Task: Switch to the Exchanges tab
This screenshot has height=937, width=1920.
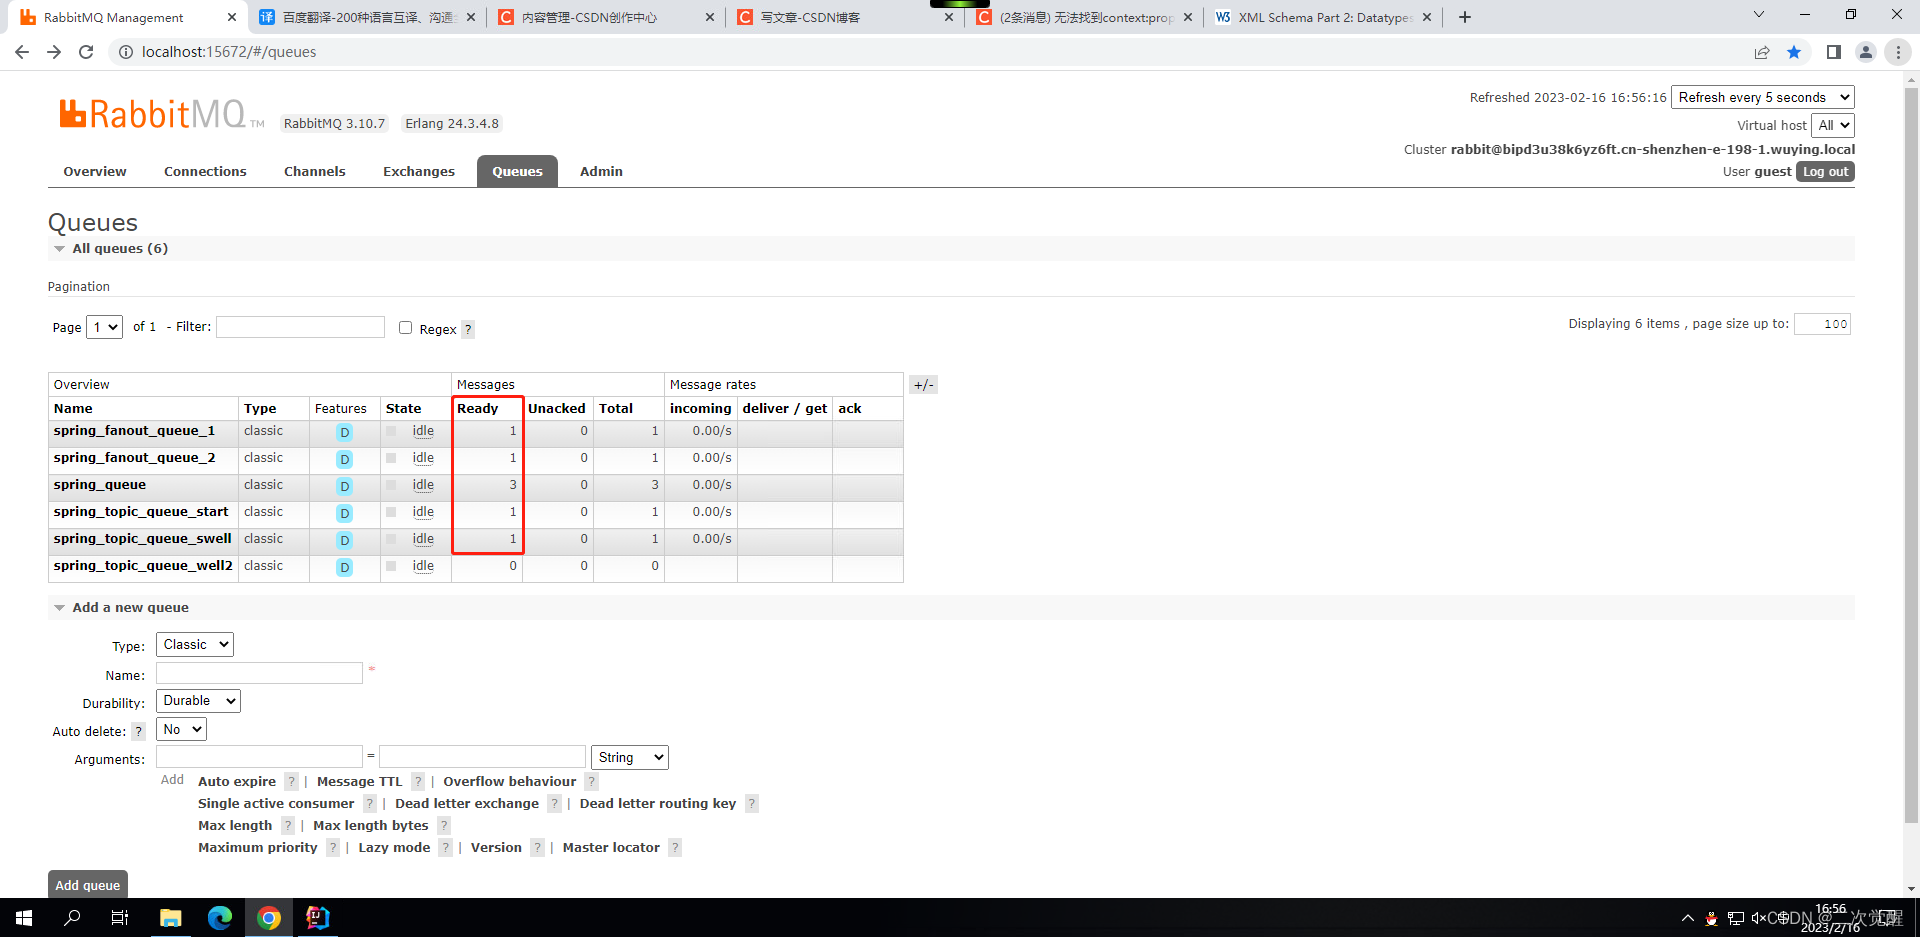Action: click(419, 171)
